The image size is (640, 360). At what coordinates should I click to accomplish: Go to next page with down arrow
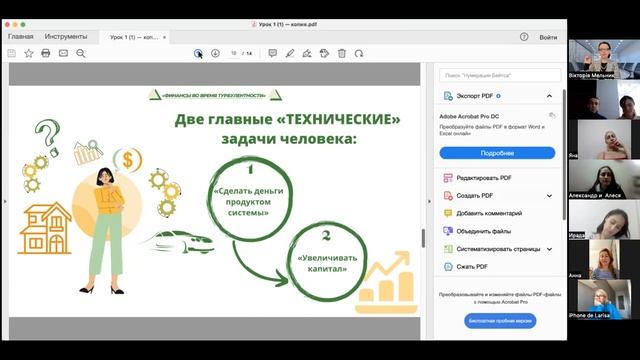pos(215,53)
